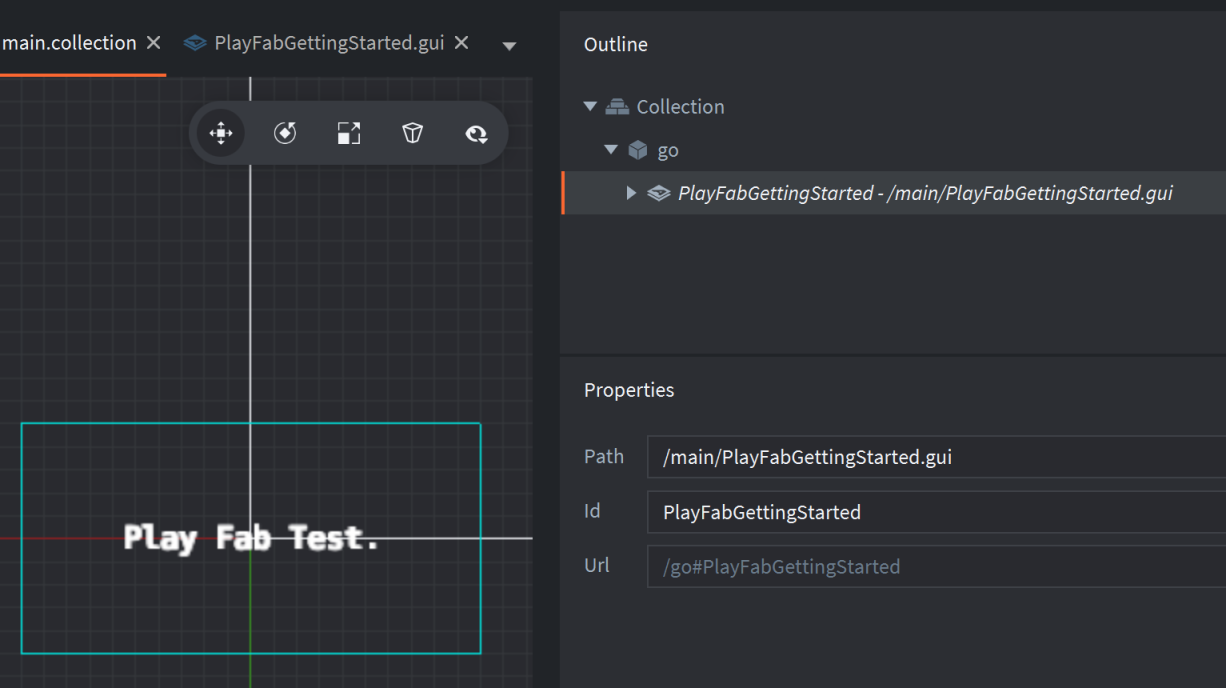
Task: Click the cube icon beside the go object
Action: coord(638,149)
